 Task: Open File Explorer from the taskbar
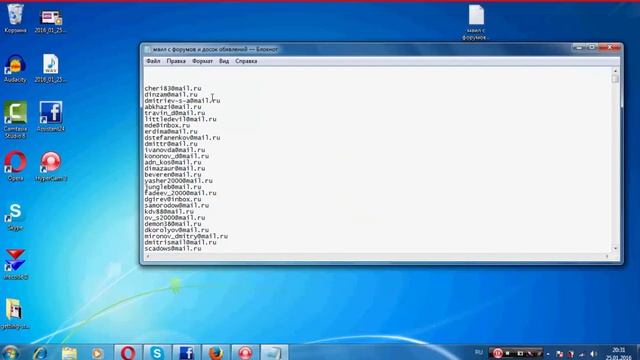click(69, 353)
